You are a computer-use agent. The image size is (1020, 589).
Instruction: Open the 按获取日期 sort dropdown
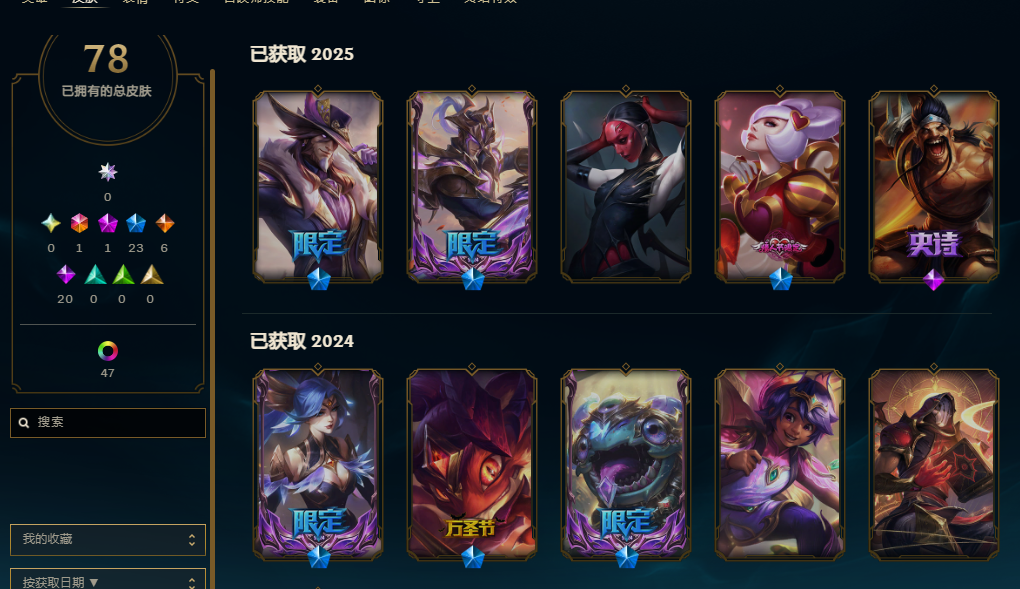click(108, 579)
